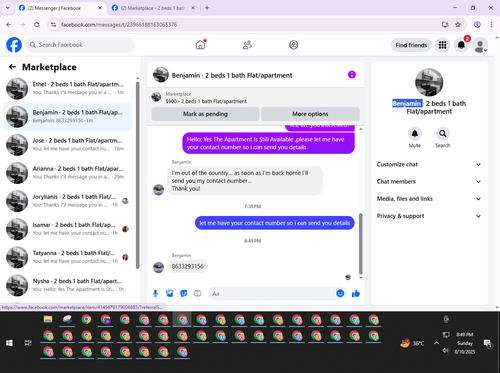Show hidden system tray icons
This screenshot has height=373, width=500.
436,343
